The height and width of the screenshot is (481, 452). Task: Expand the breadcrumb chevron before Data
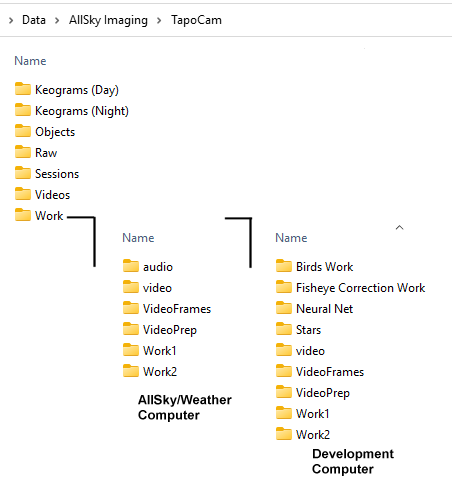pos(11,20)
